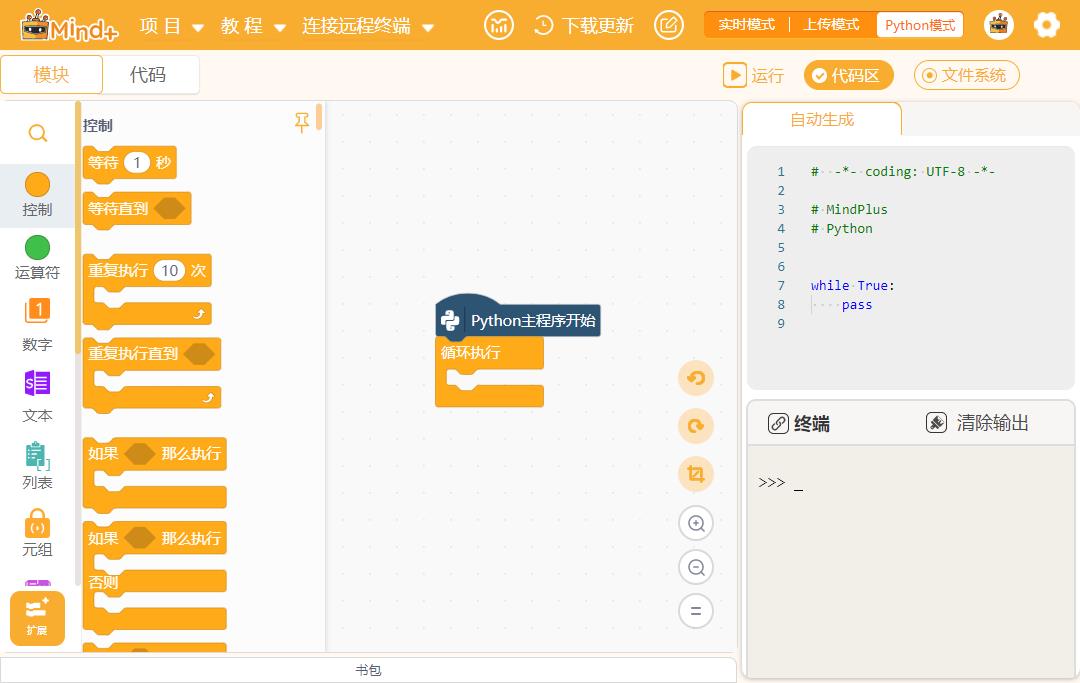Viewport: 1080px width, 683px height.
Task: Click the redo button on canvas
Action: click(696, 426)
